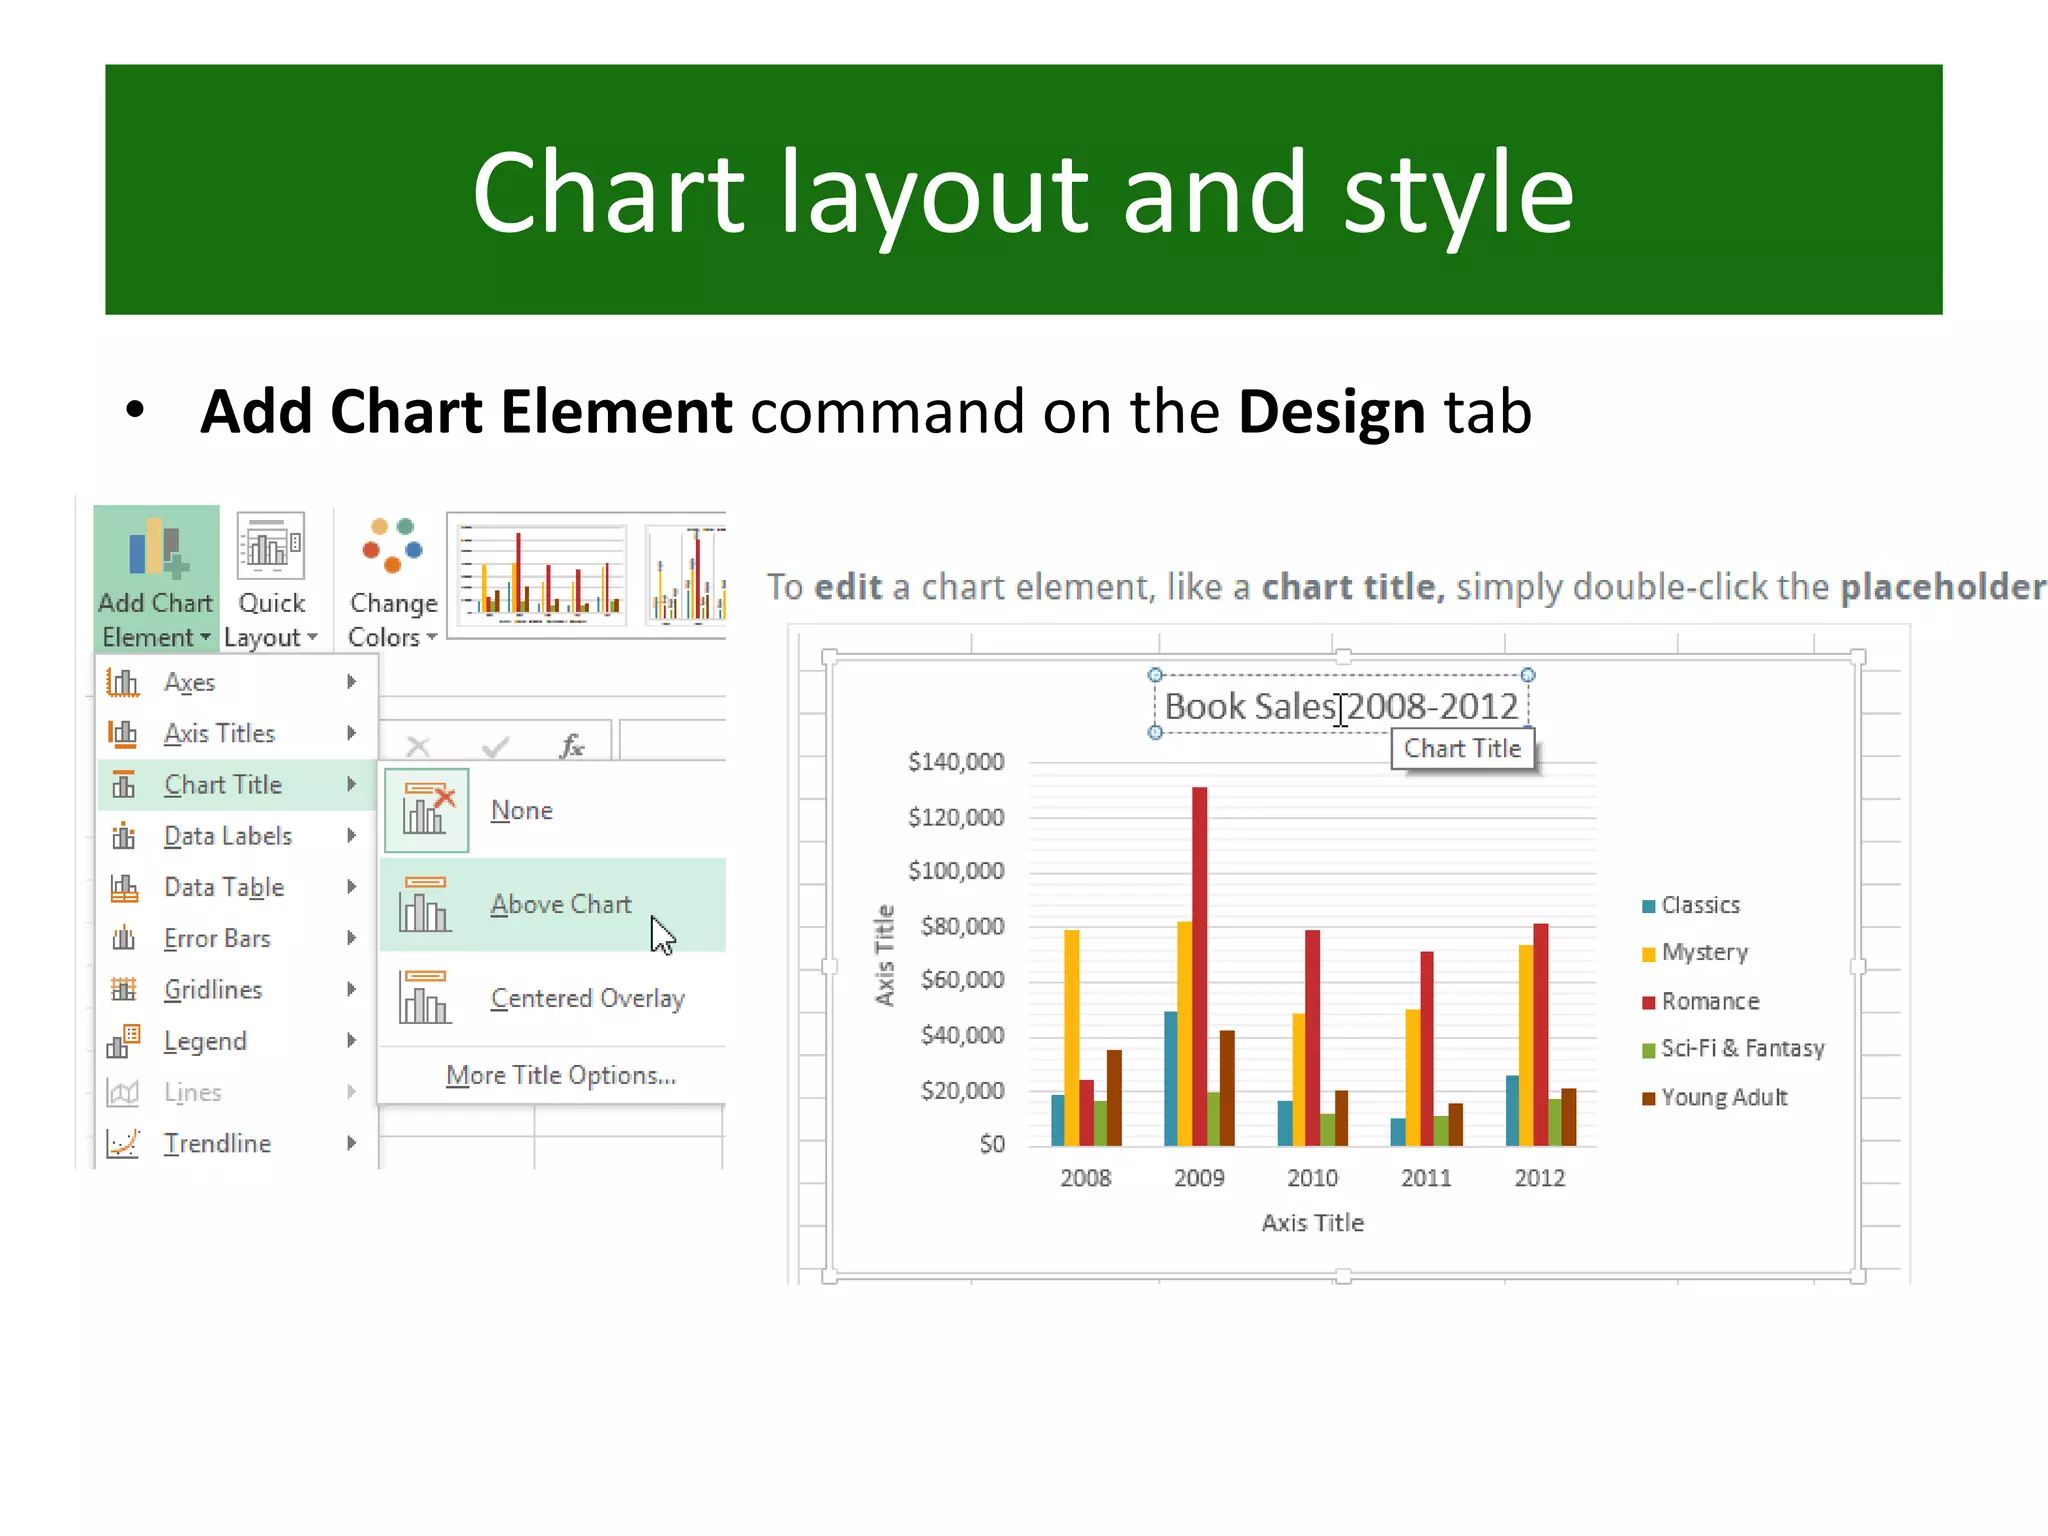Click the Change Colors palette icon
Viewport: 2048px width, 1536px height.
tap(392, 546)
